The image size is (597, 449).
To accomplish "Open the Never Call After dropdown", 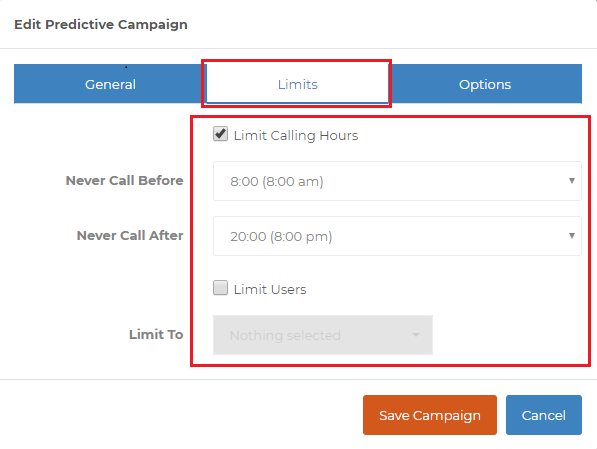I will 397,236.
